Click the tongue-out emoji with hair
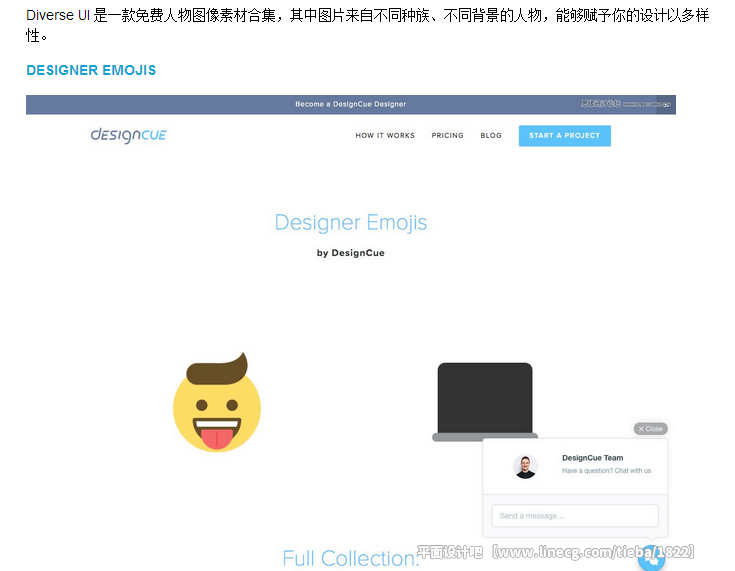Viewport: 735px width, 571px height. click(x=217, y=403)
